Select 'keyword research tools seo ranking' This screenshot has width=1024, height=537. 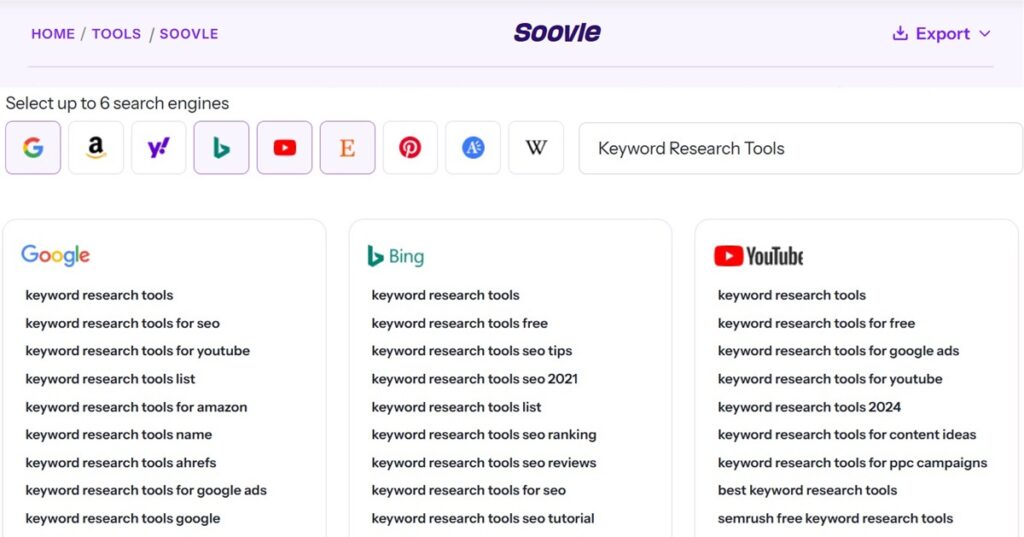(x=484, y=434)
